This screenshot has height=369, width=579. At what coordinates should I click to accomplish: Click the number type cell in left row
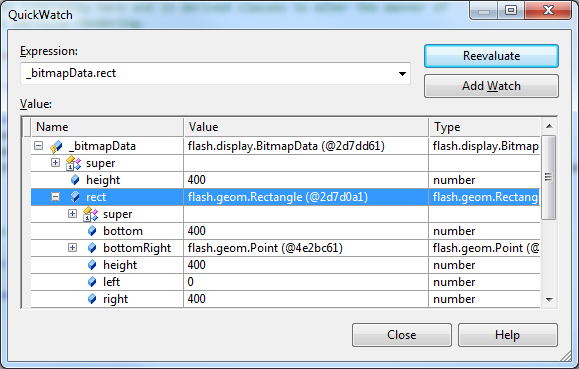tap(484, 282)
